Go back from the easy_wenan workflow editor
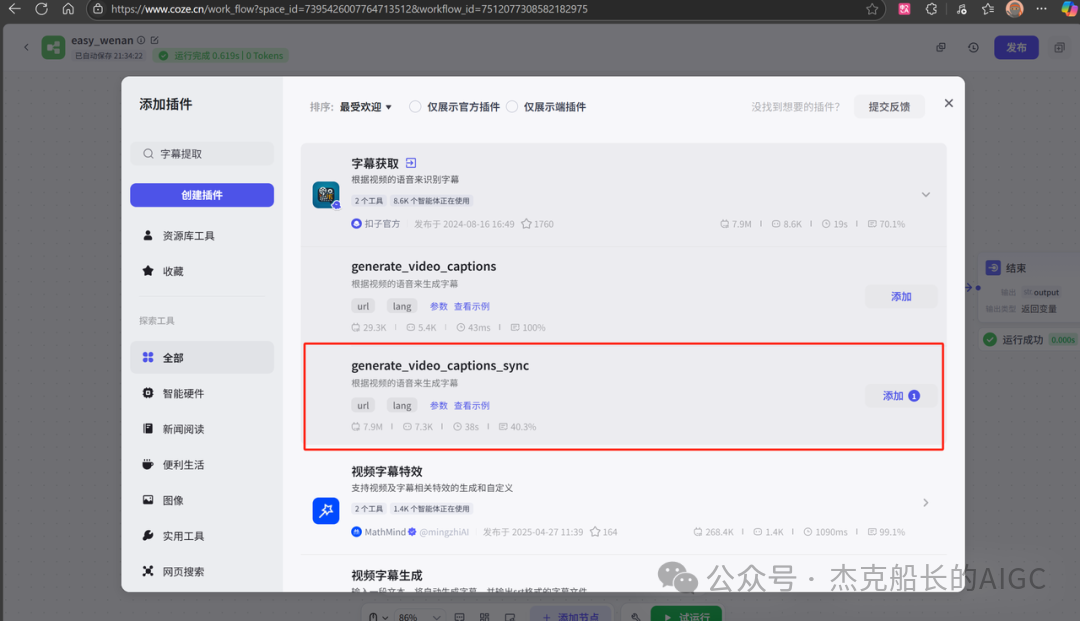The image size is (1080, 621). (x=26, y=48)
